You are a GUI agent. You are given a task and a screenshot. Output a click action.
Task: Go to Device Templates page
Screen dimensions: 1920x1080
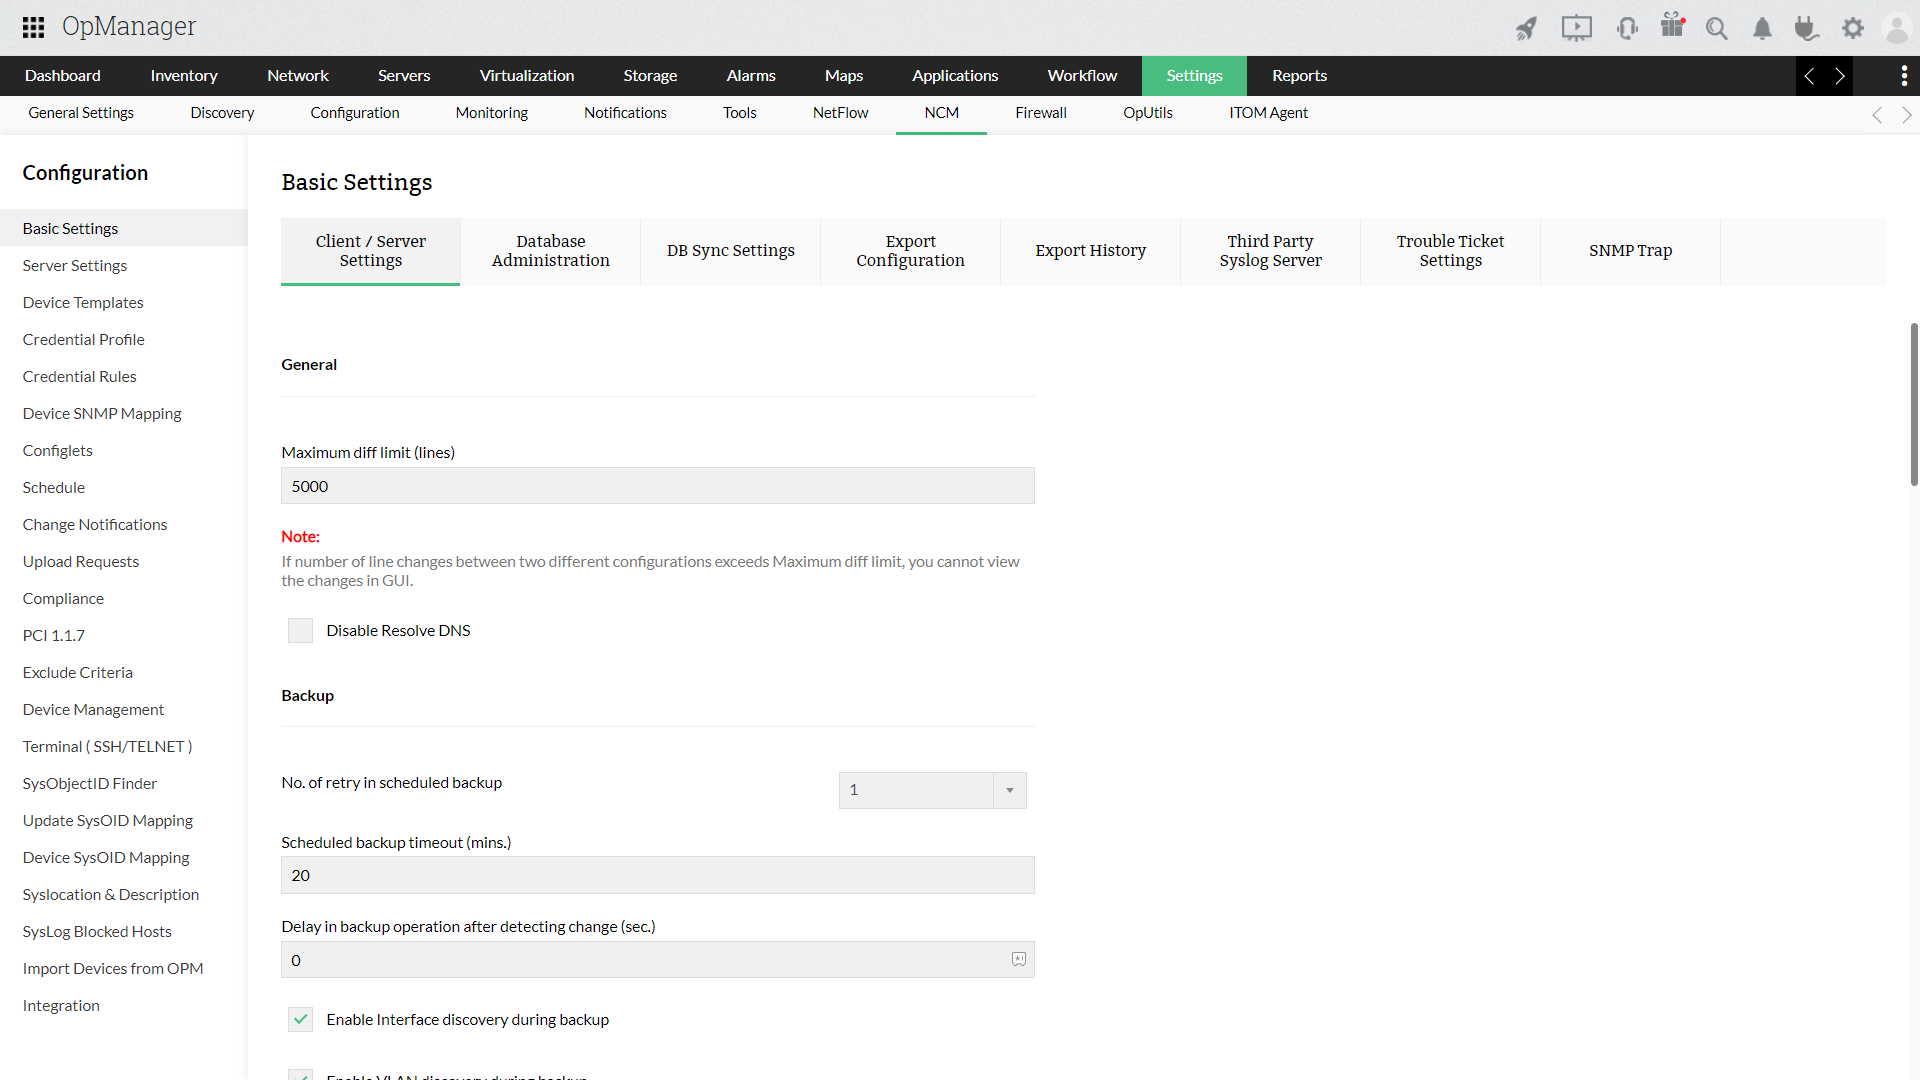83,302
